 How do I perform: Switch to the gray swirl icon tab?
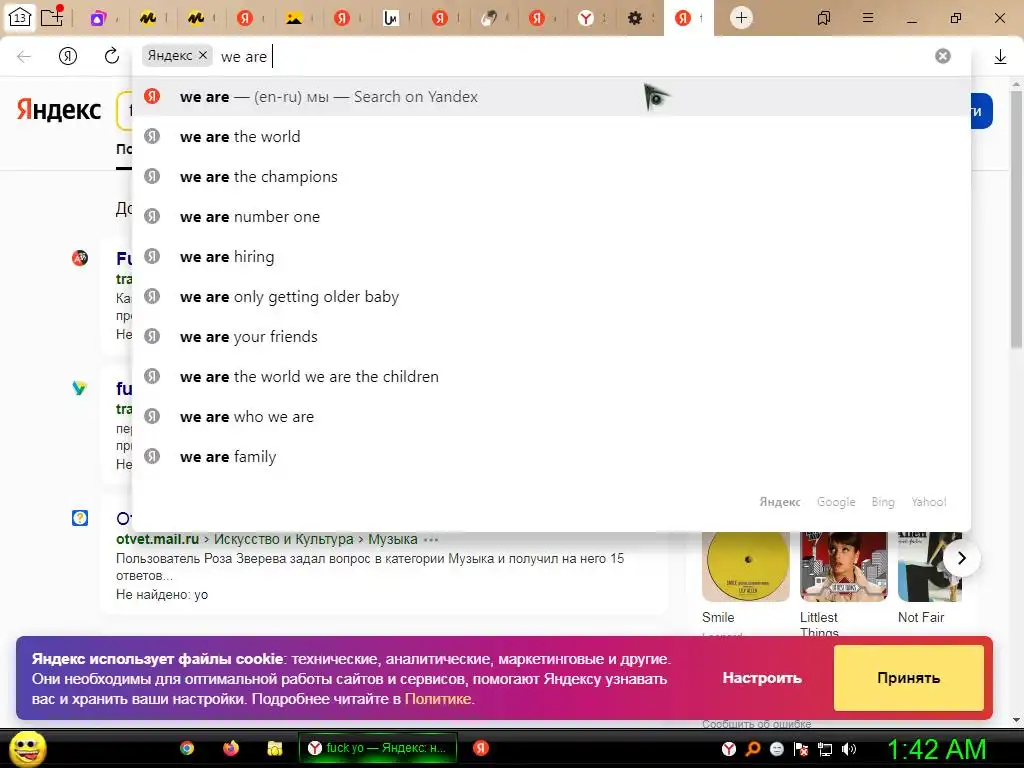pyautogui.click(x=488, y=18)
